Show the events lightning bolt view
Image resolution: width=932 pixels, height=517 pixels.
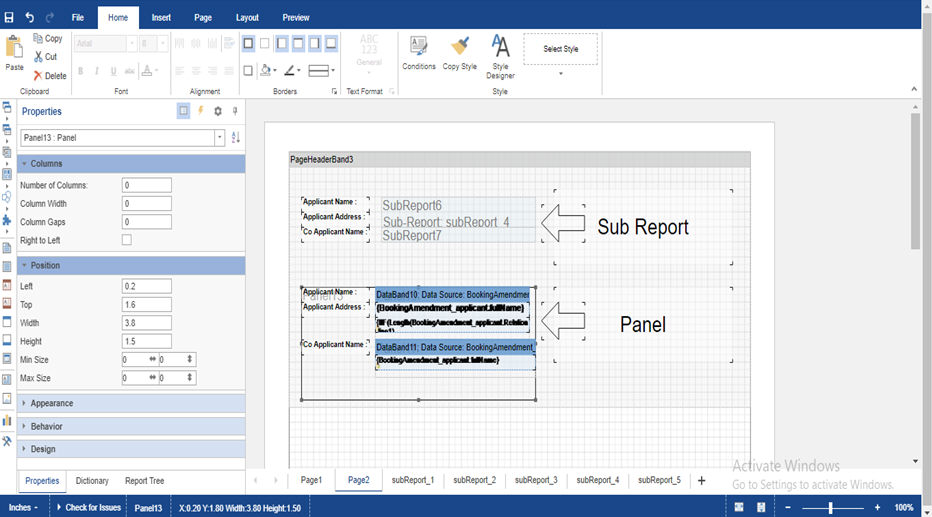point(201,111)
